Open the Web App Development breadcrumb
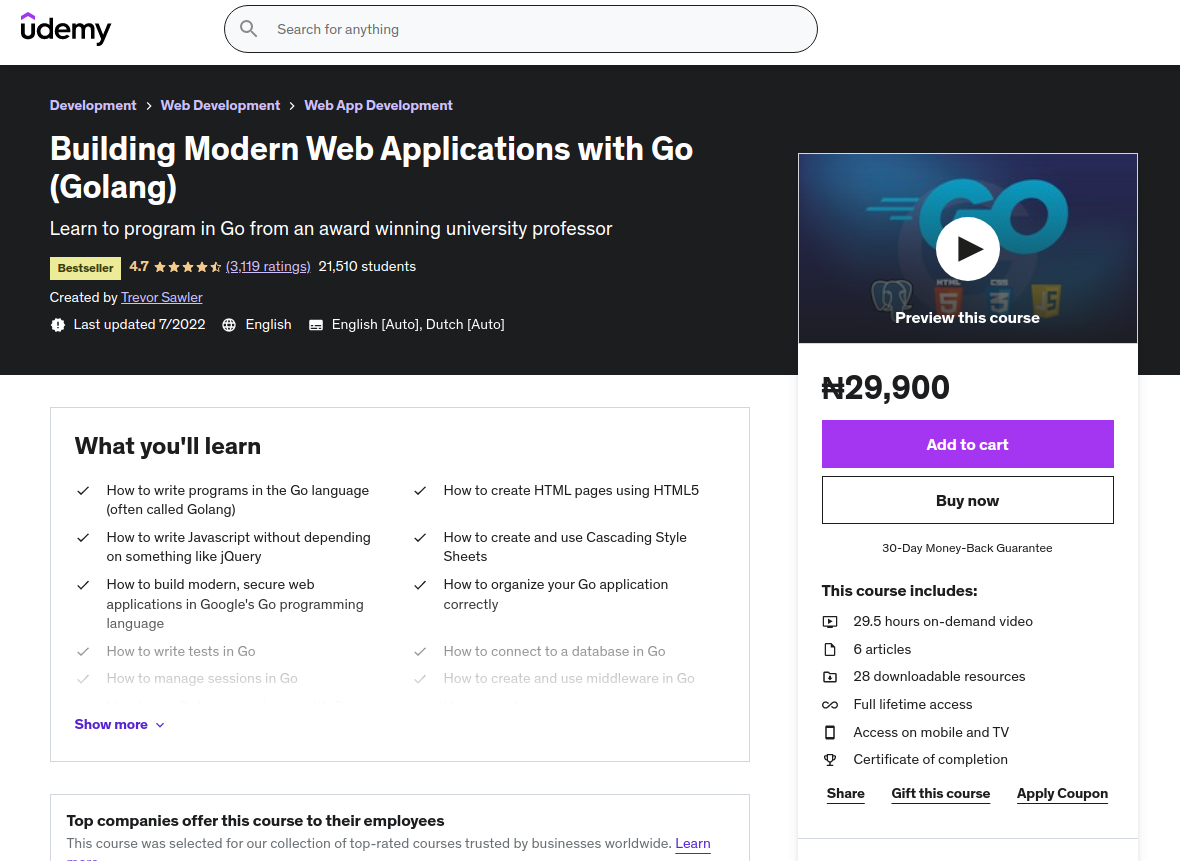The height and width of the screenshot is (861, 1180). [379, 105]
